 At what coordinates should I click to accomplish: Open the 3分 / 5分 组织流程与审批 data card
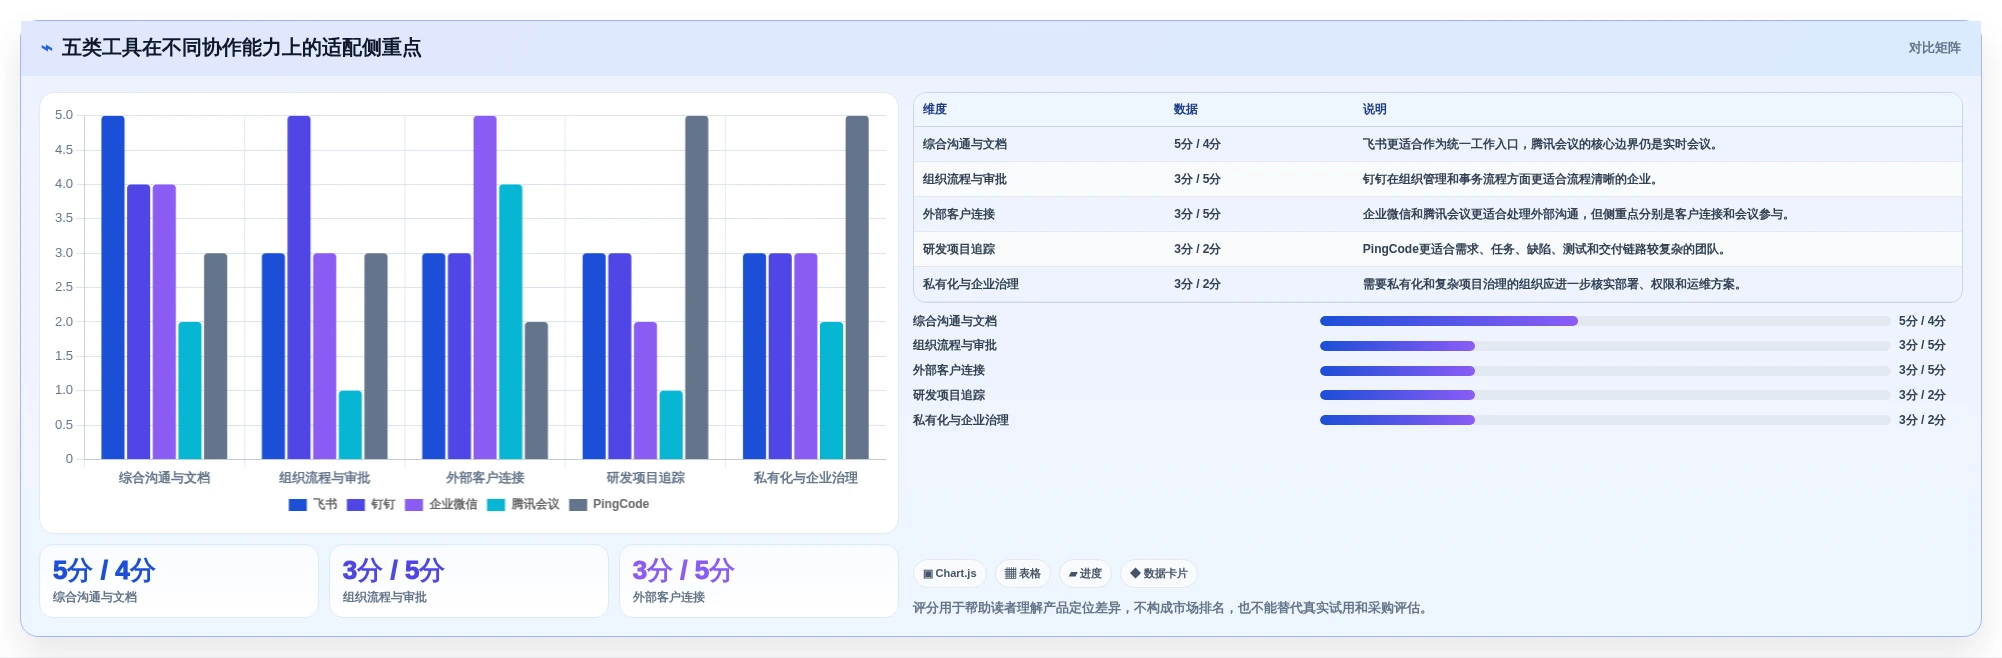pos(469,581)
